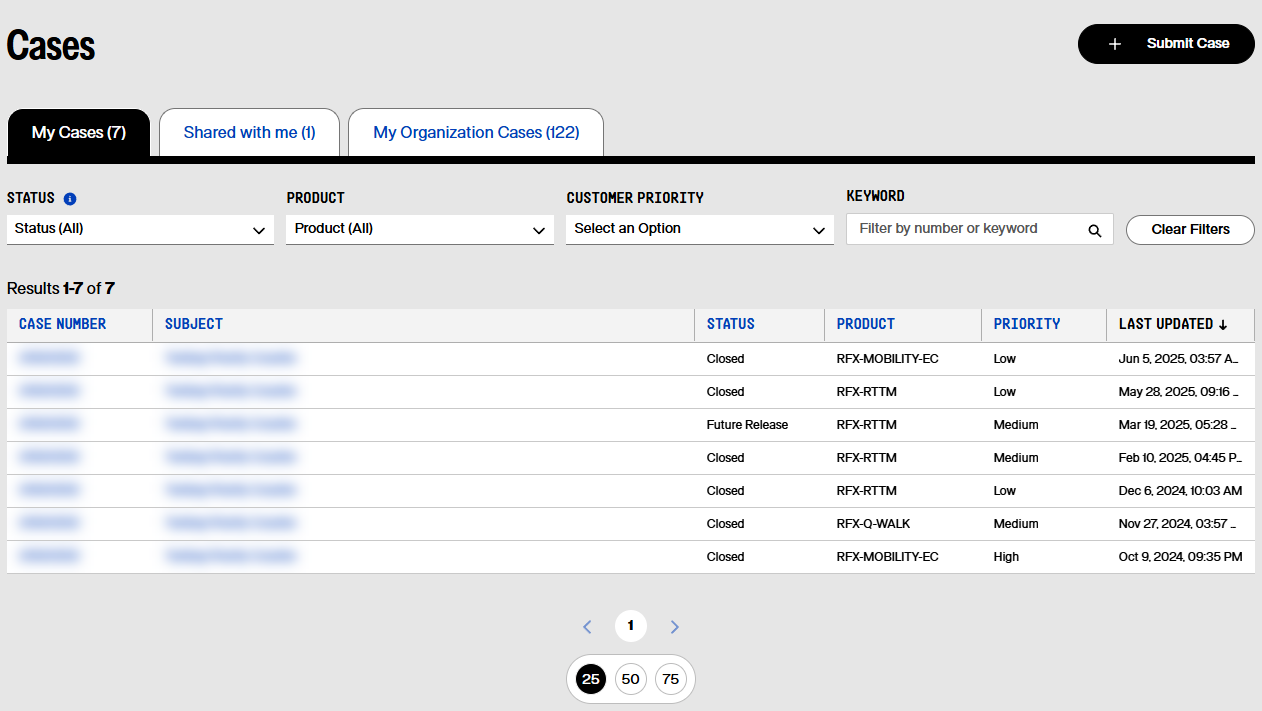1262x711 pixels.
Task: Open the case number link in the RFX-Q-WALK row
Action: [49, 524]
